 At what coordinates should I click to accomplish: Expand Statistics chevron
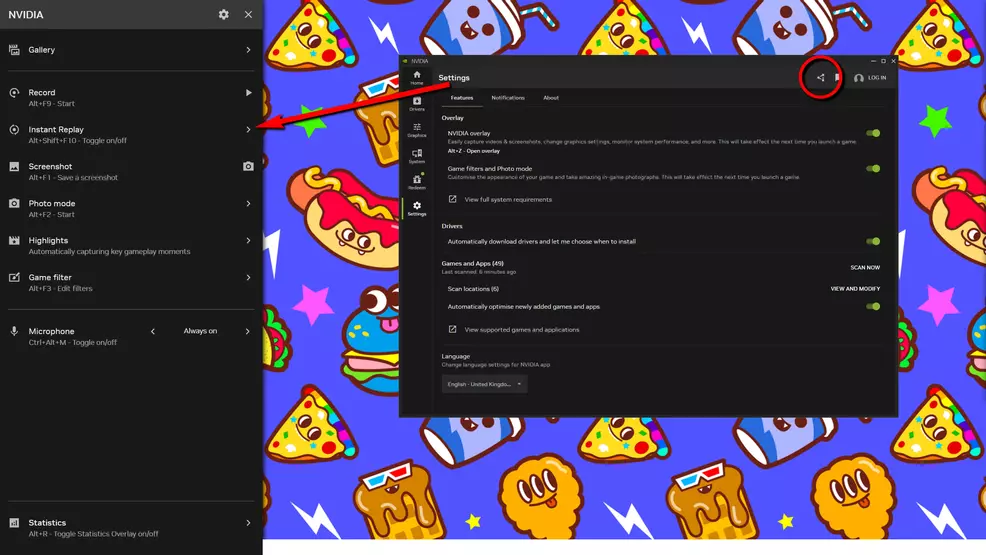(x=248, y=523)
